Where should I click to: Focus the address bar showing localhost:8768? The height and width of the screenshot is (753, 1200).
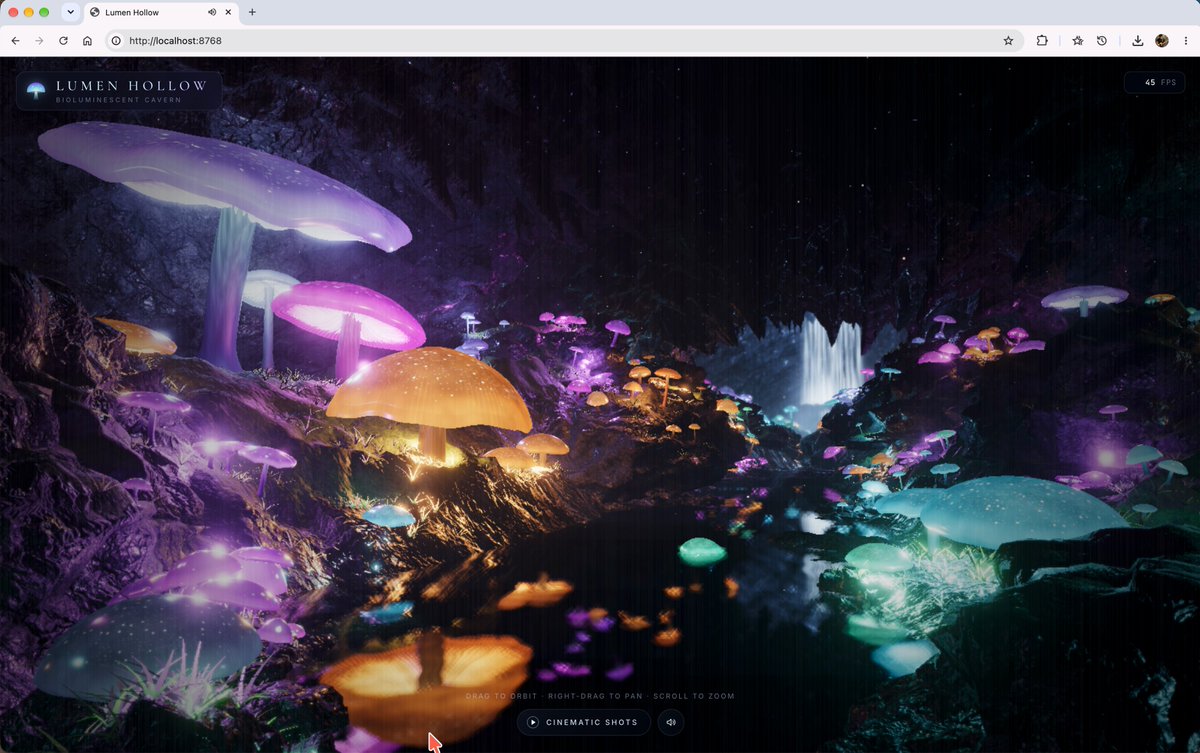[560, 41]
